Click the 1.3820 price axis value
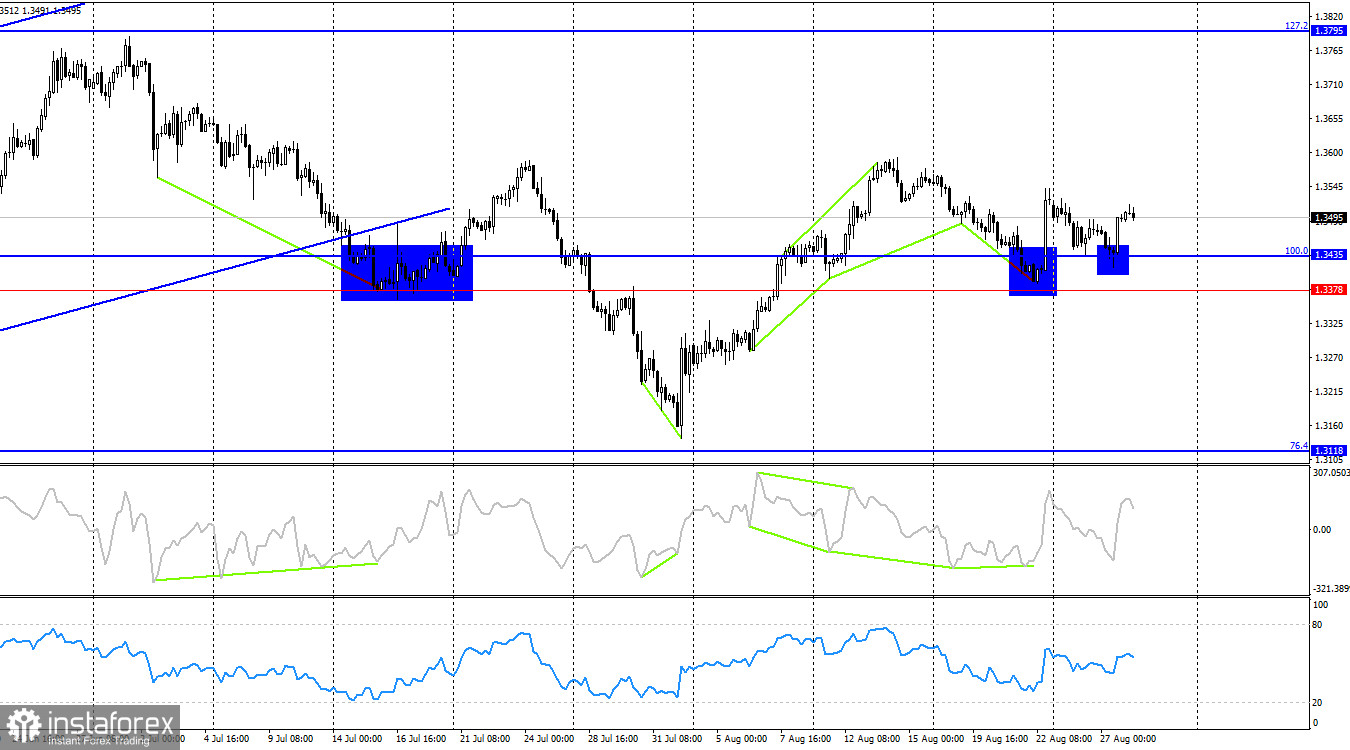The image size is (1350, 750). (x=1330, y=17)
